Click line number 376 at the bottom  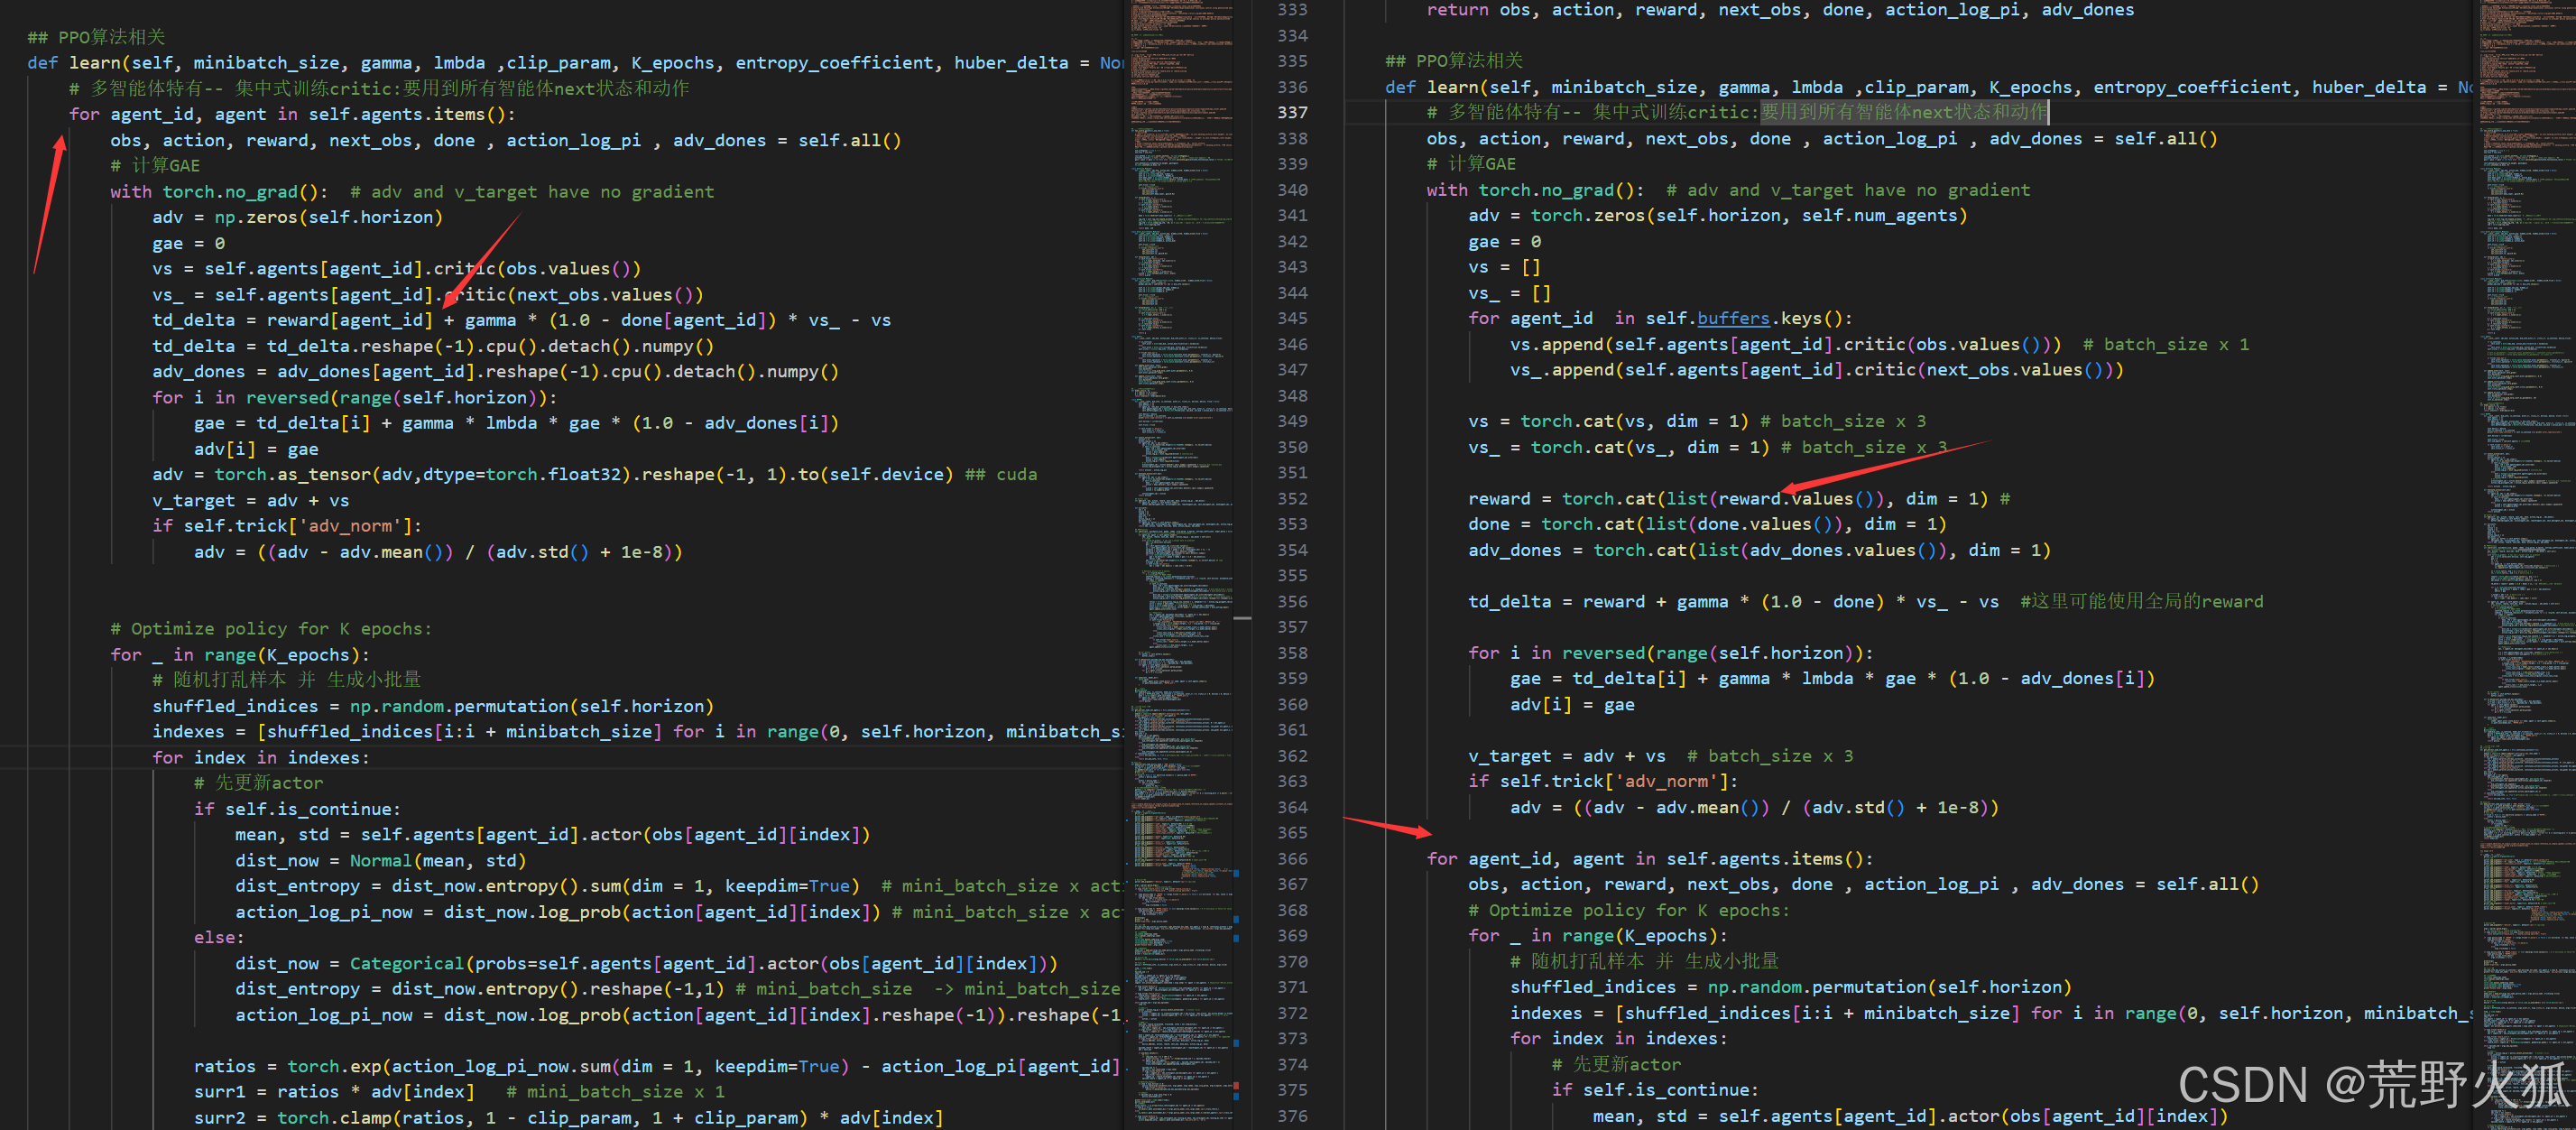[x=1291, y=1116]
